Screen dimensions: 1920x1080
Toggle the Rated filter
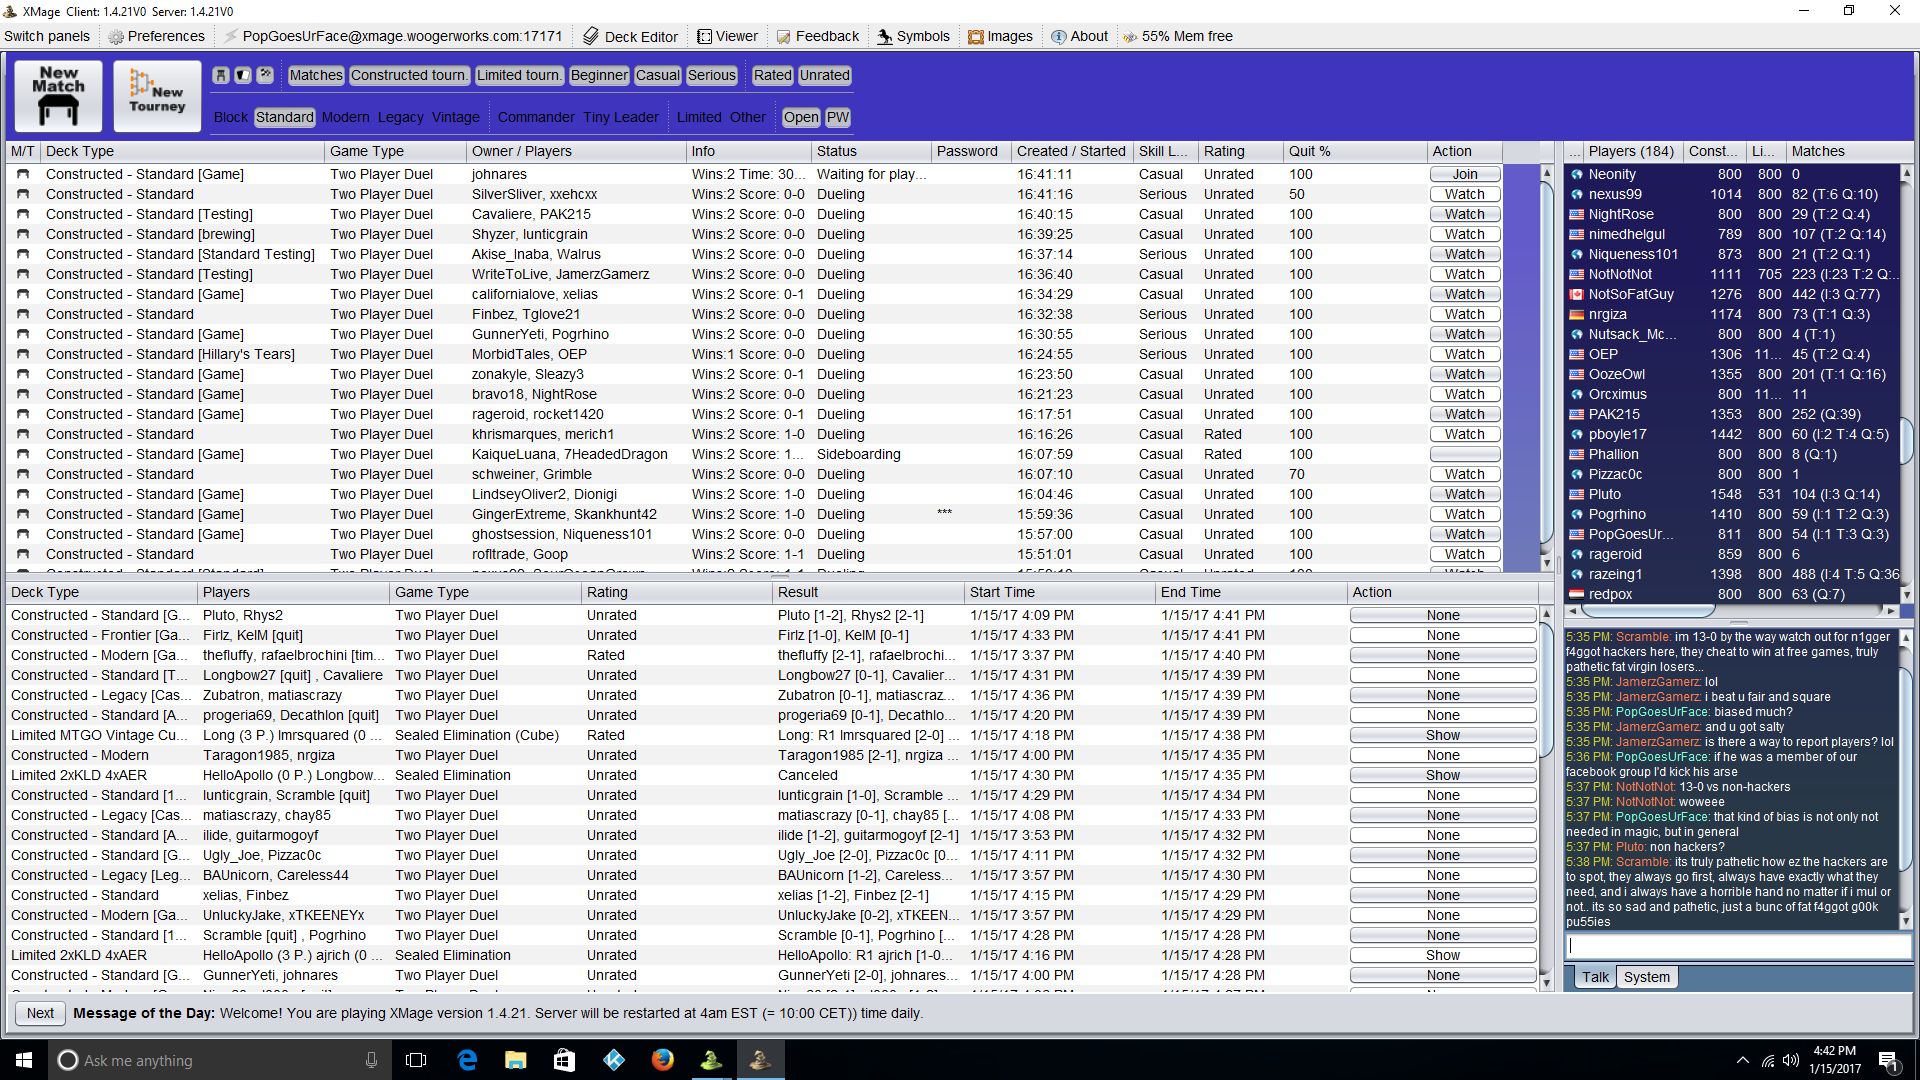pos(772,75)
